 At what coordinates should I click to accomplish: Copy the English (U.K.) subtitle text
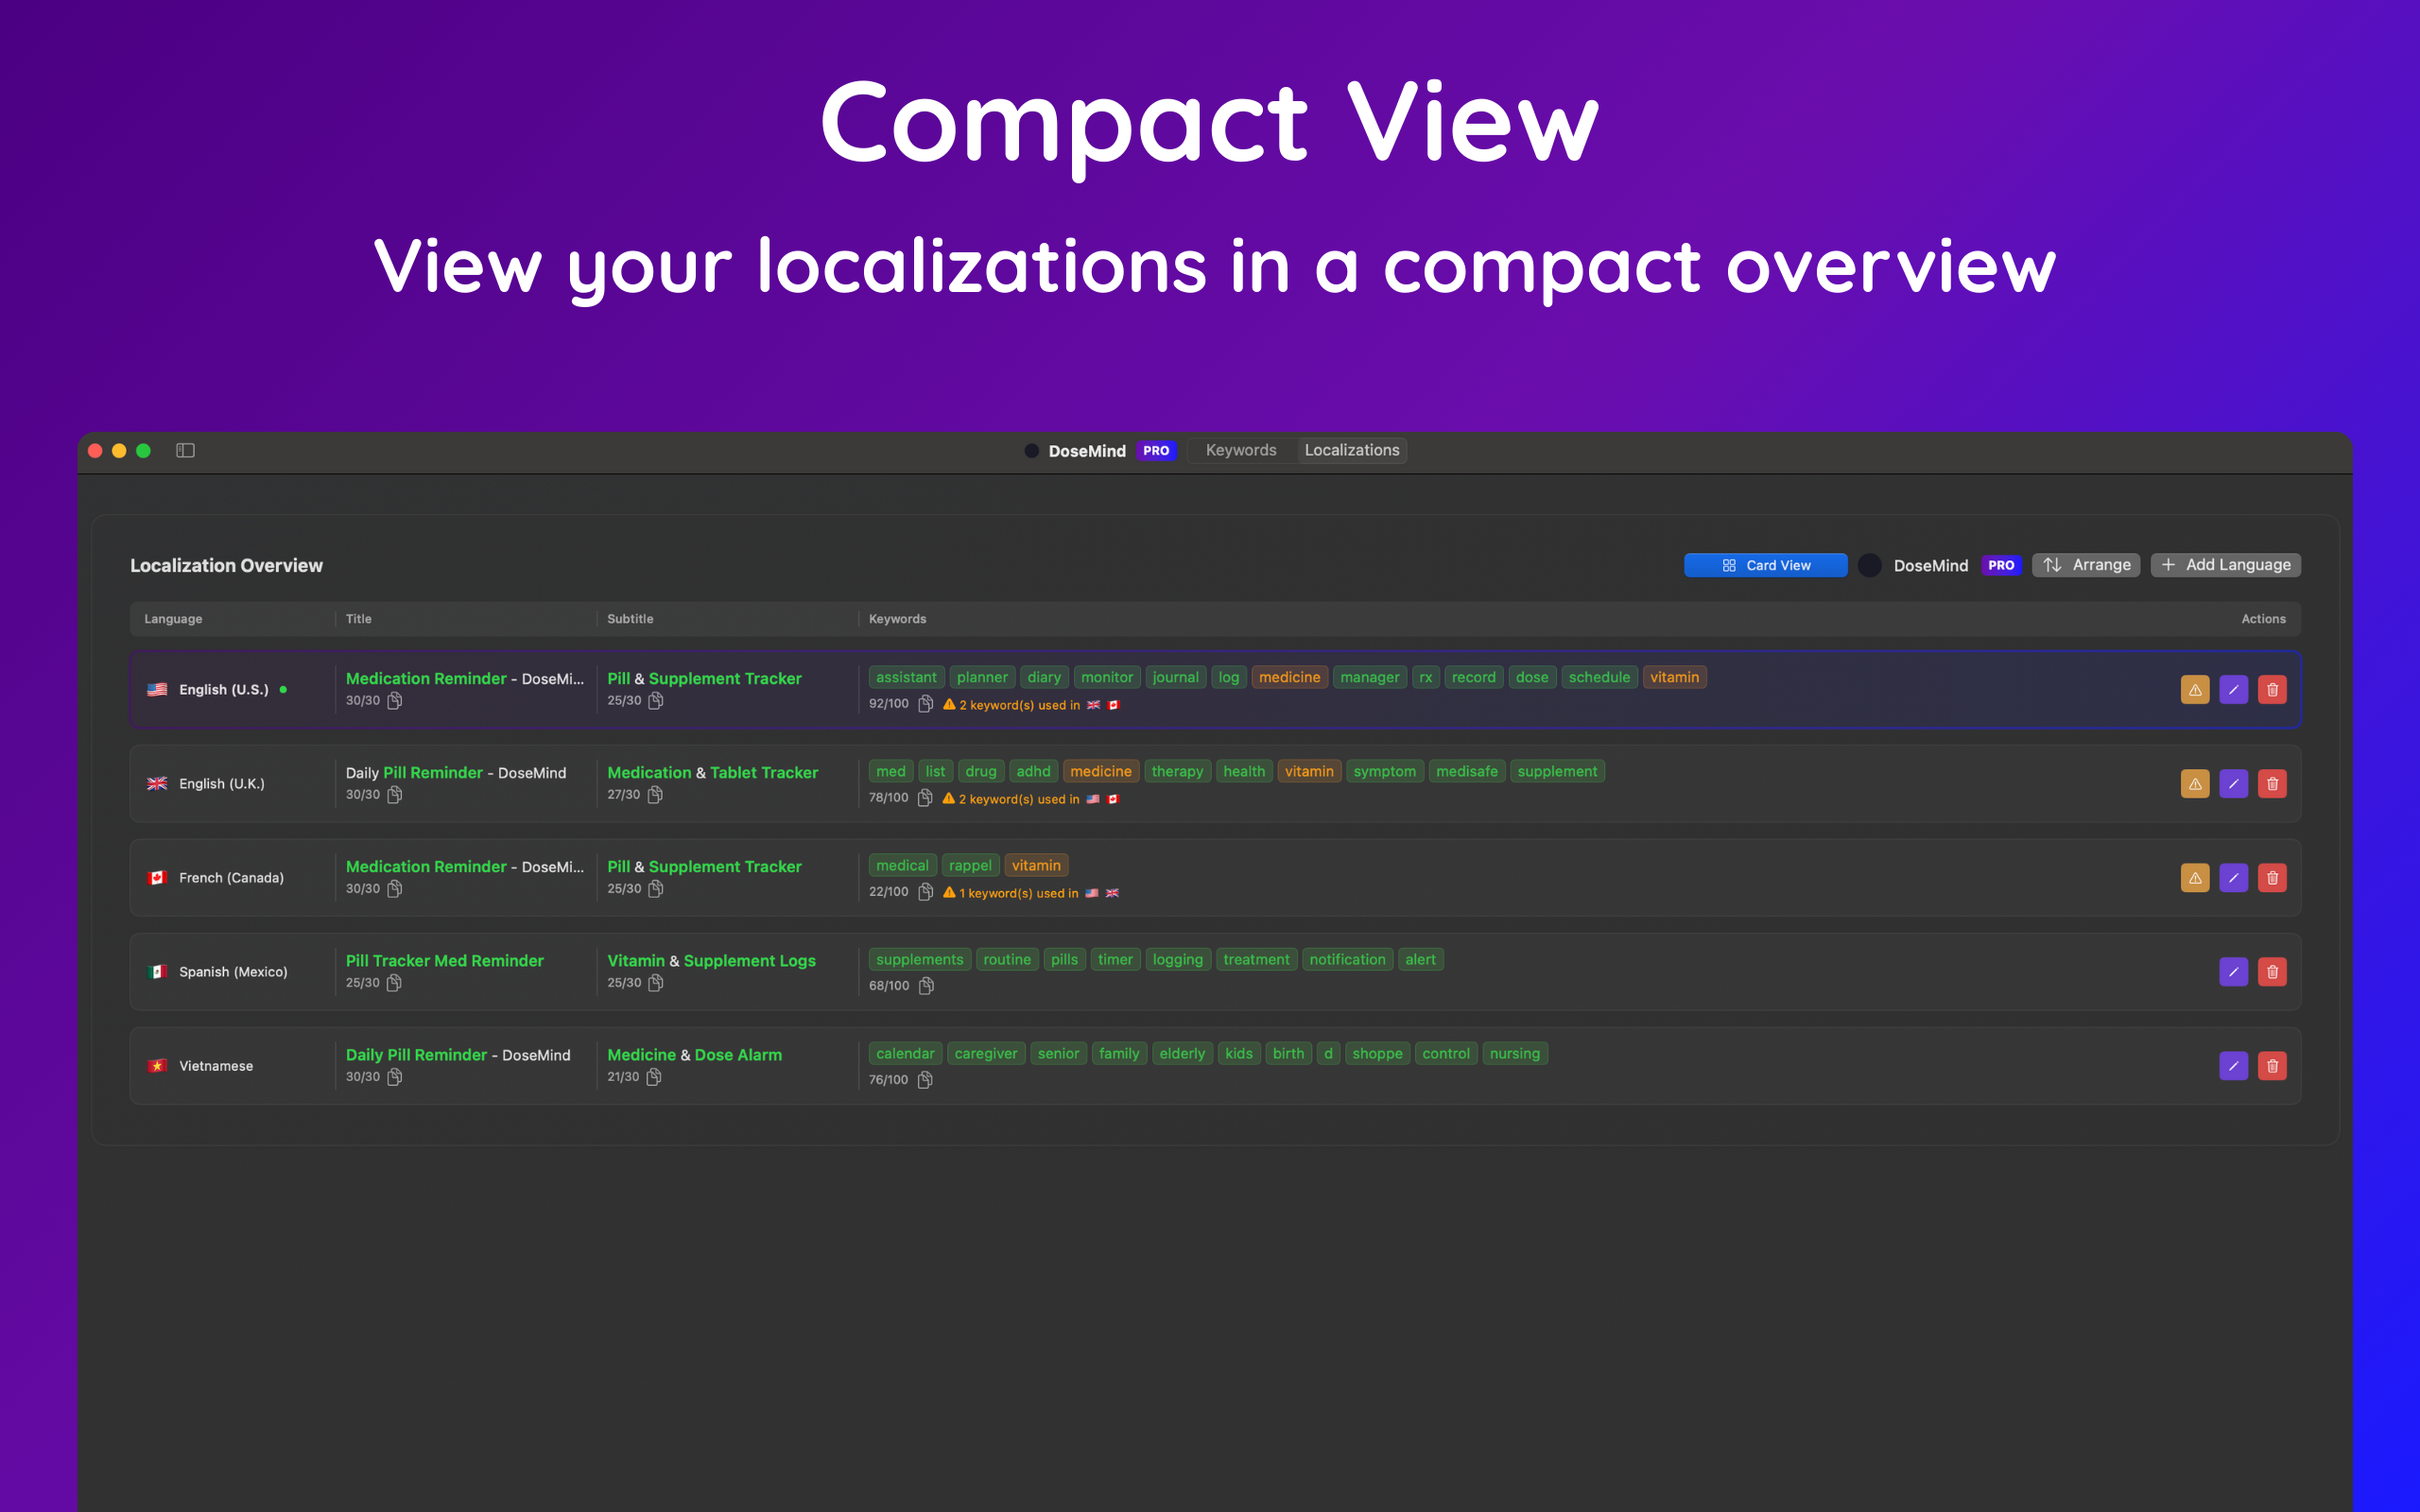pyautogui.click(x=655, y=795)
